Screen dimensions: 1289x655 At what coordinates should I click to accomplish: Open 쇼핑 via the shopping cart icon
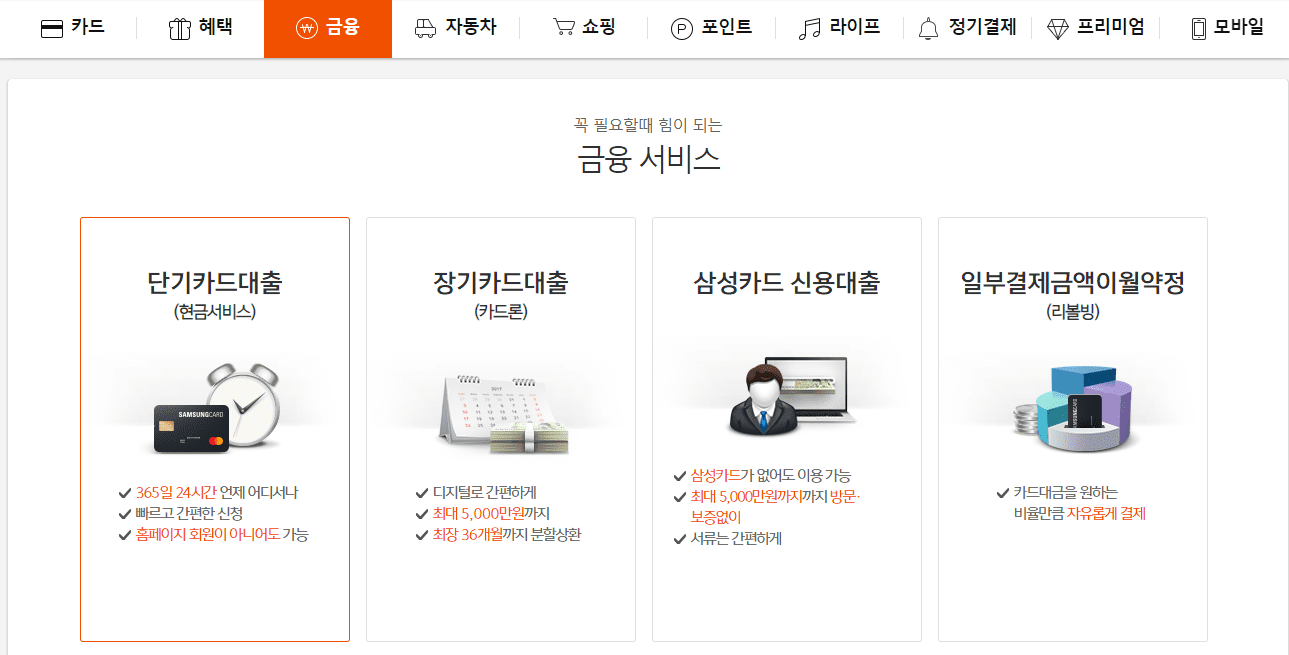(x=561, y=27)
